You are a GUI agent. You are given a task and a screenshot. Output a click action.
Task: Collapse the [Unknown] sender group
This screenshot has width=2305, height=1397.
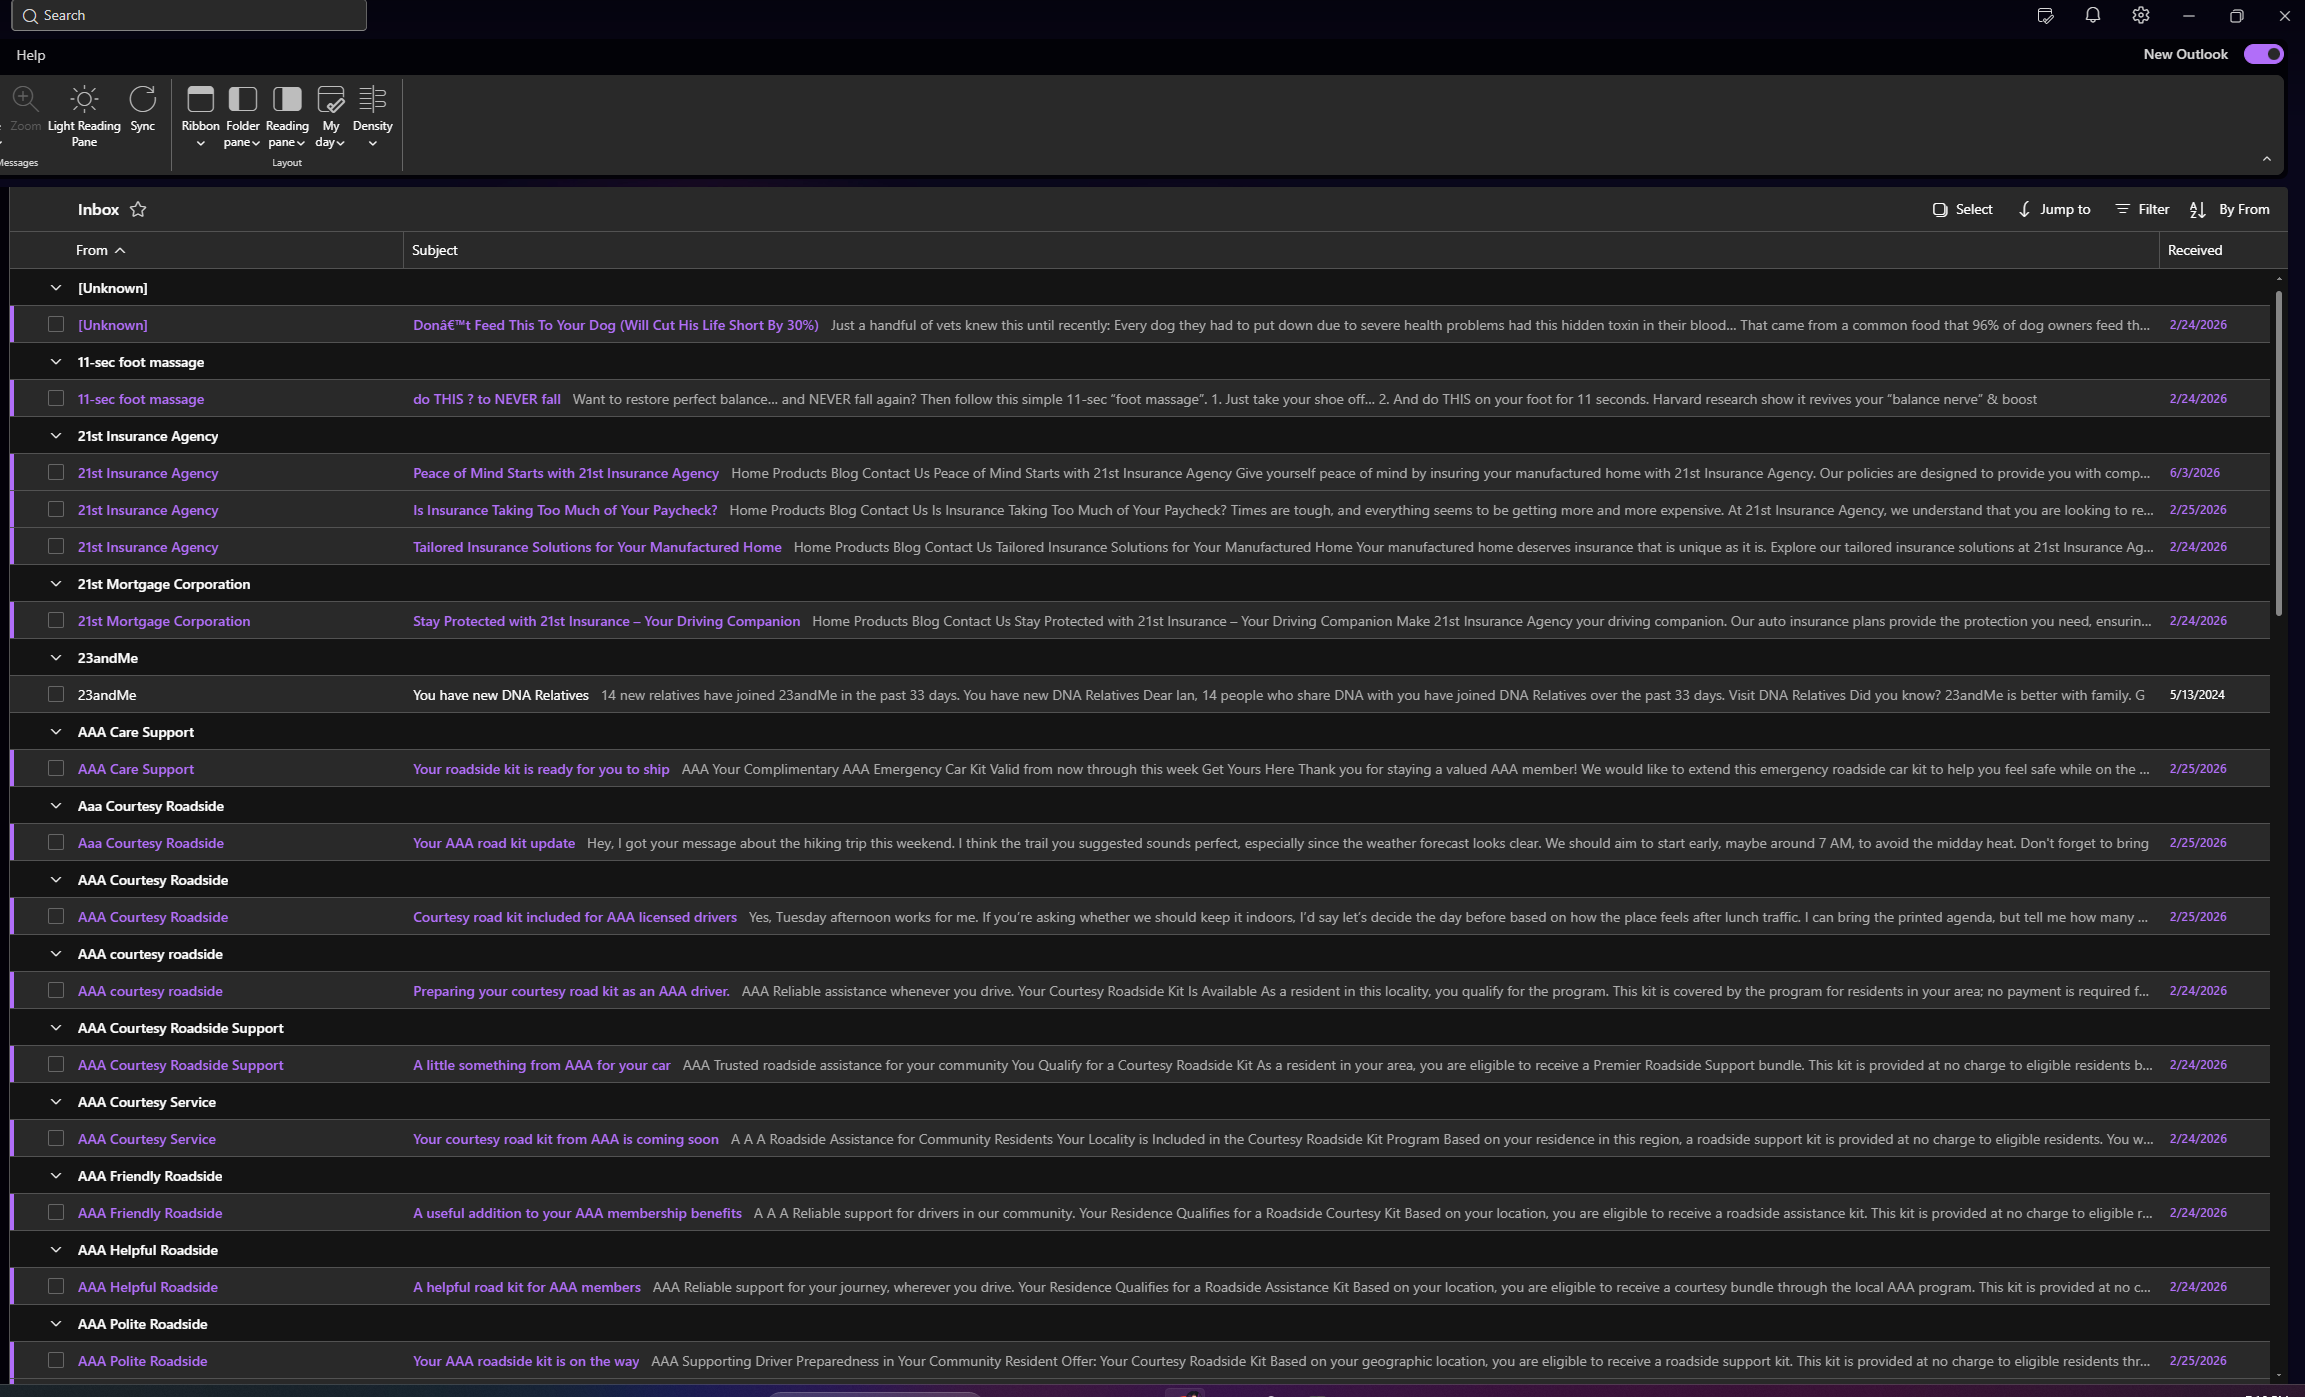pyautogui.click(x=56, y=288)
